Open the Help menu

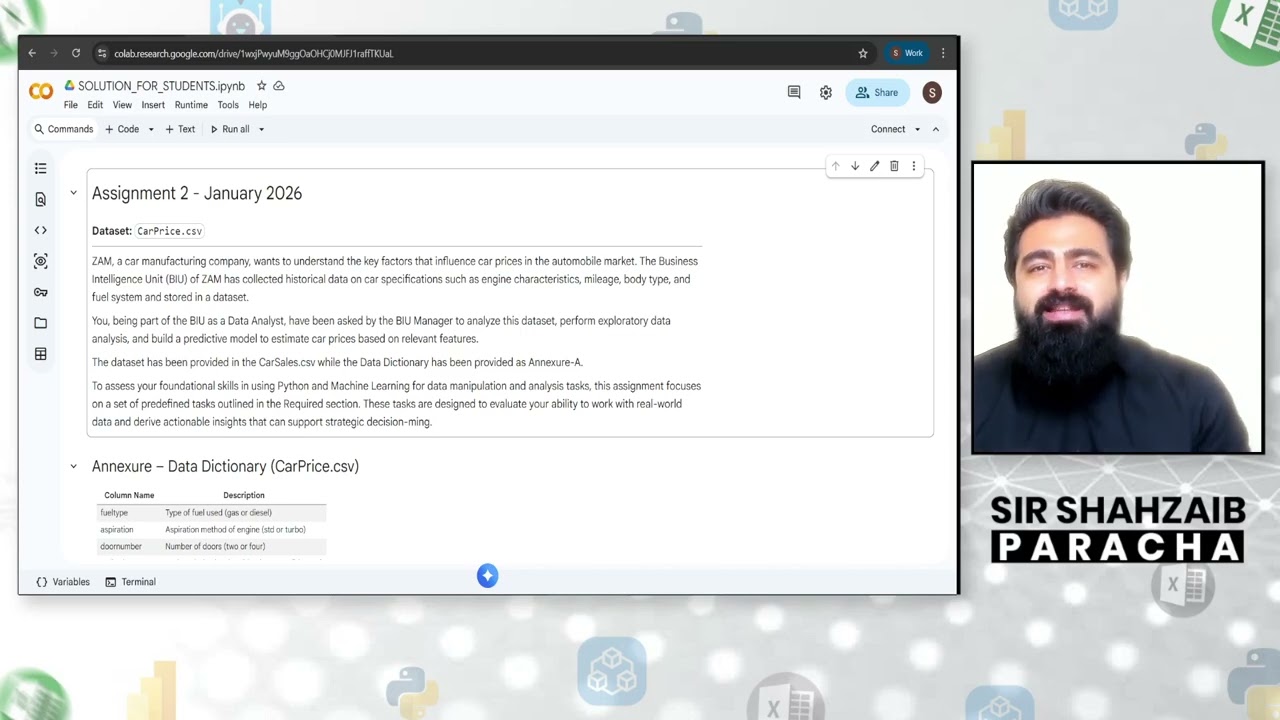click(x=258, y=105)
